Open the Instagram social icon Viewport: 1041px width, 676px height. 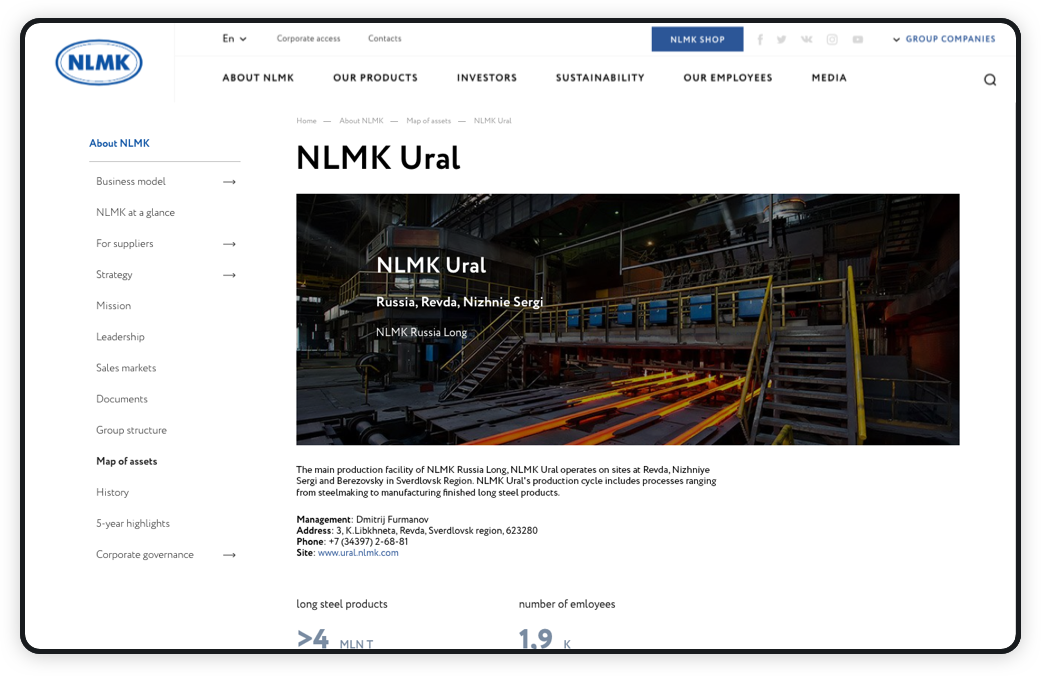[832, 39]
